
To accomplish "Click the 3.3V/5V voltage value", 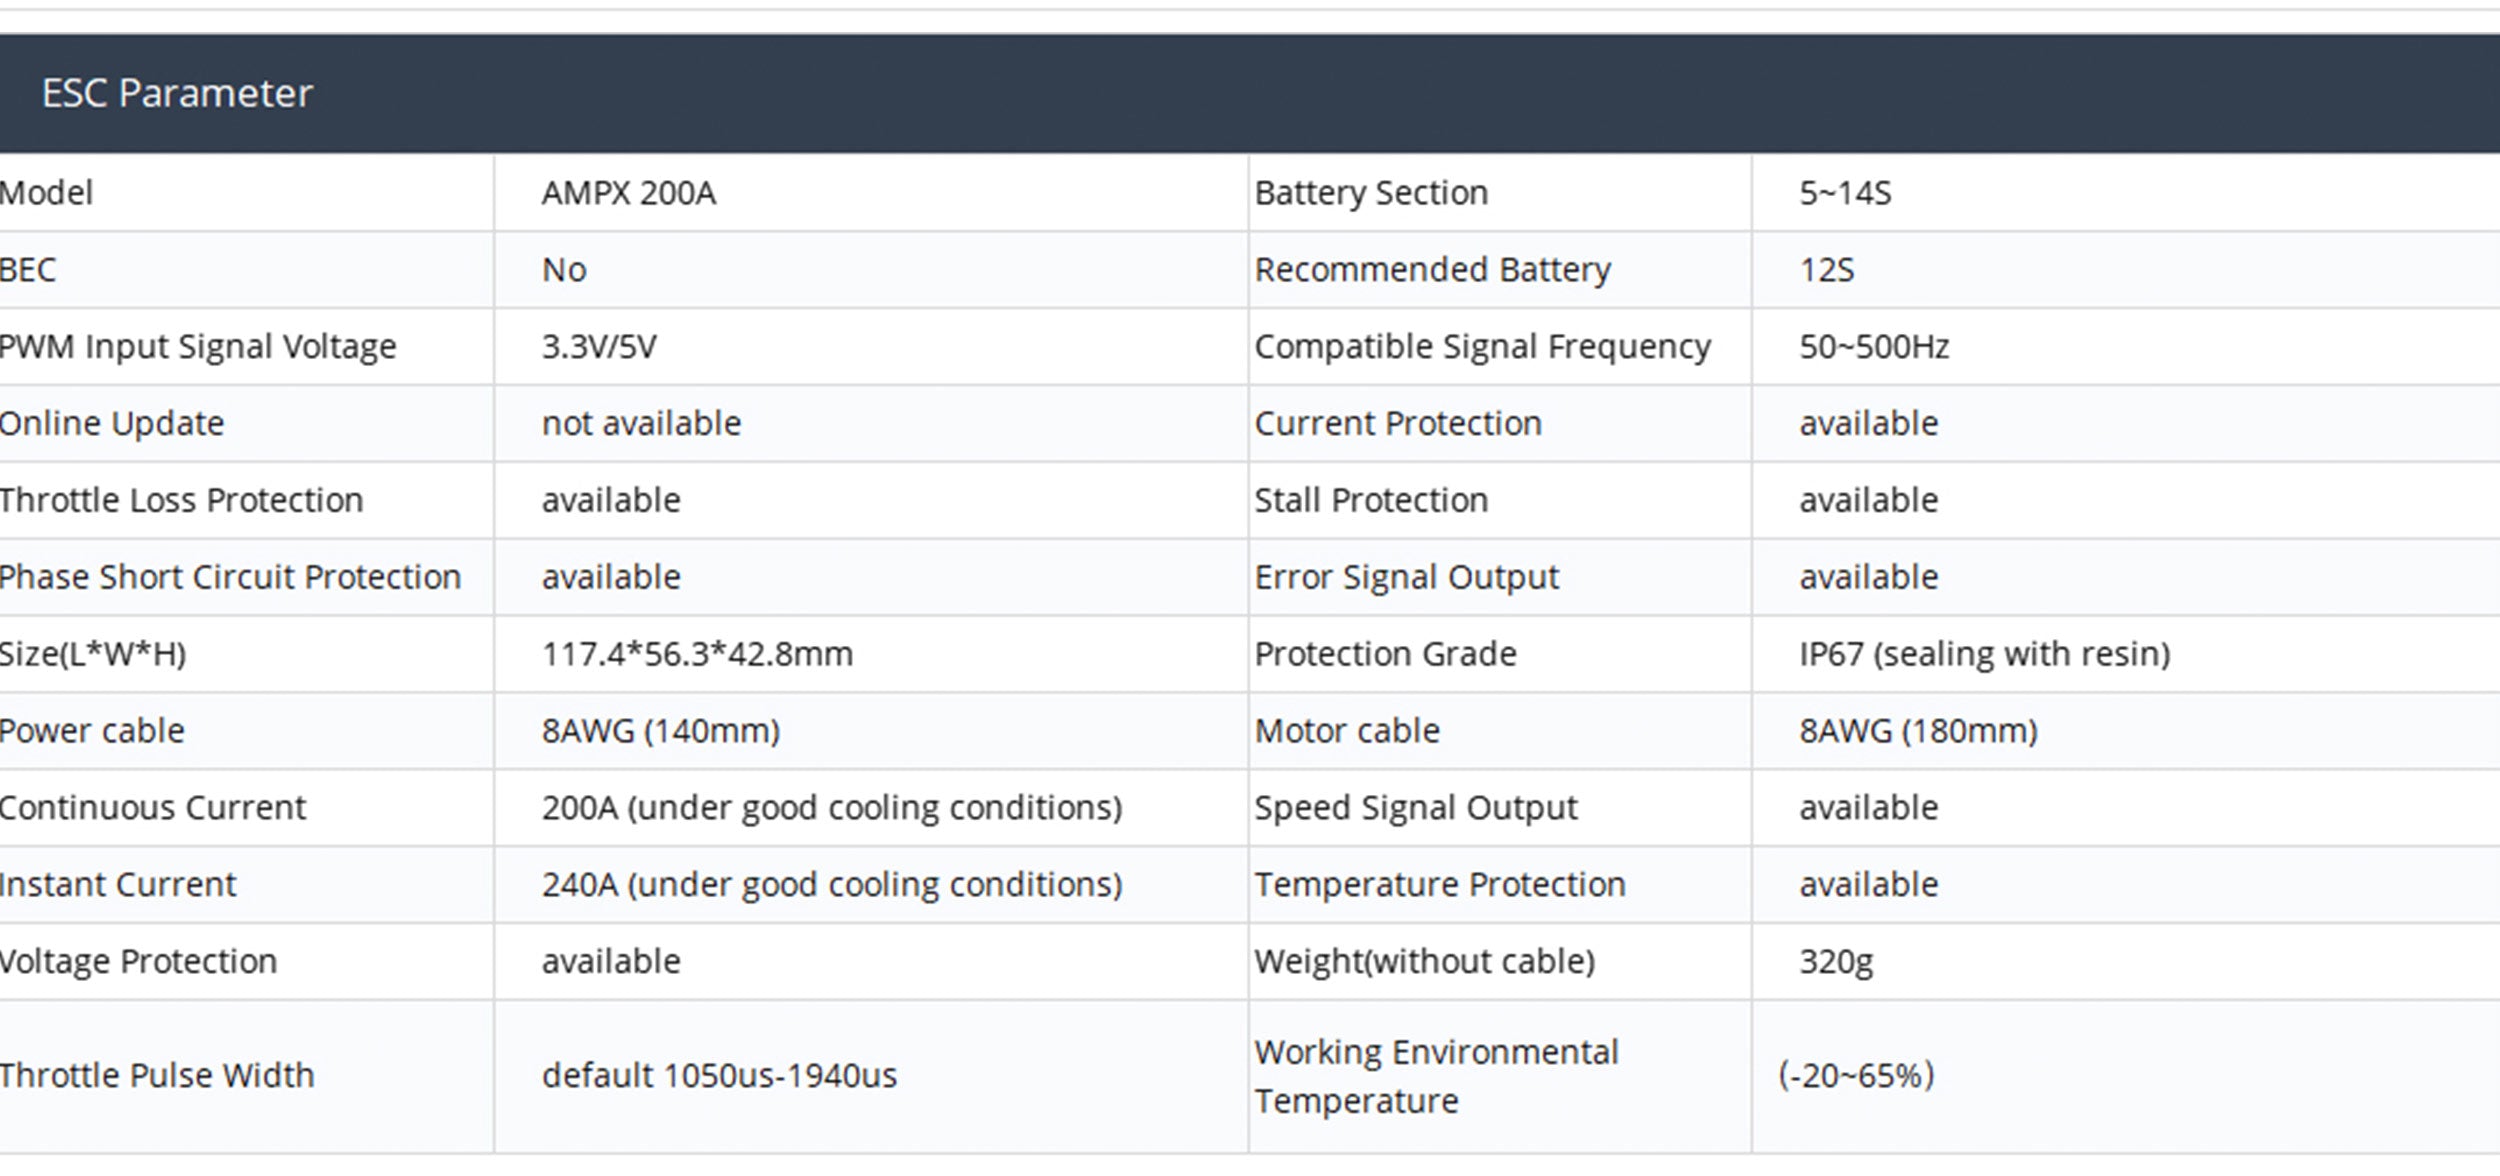I will pyautogui.click(x=599, y=347).
